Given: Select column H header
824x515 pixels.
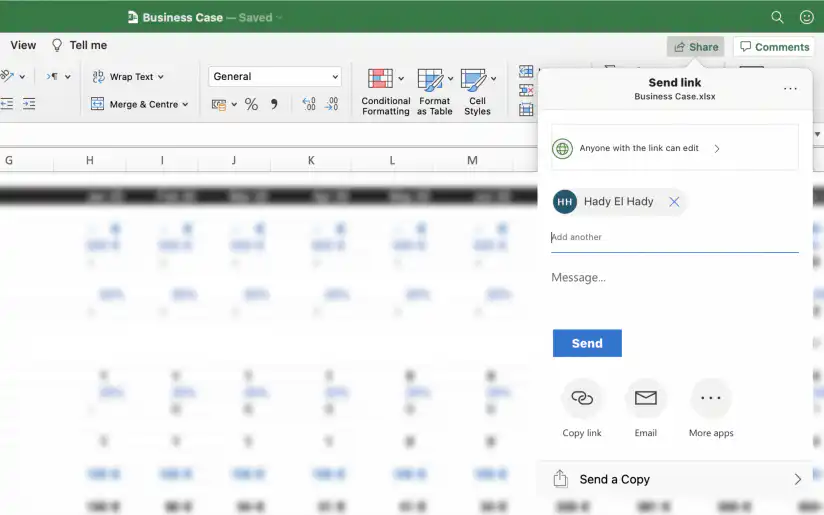Looking at the screenshot, I should 90,160.
